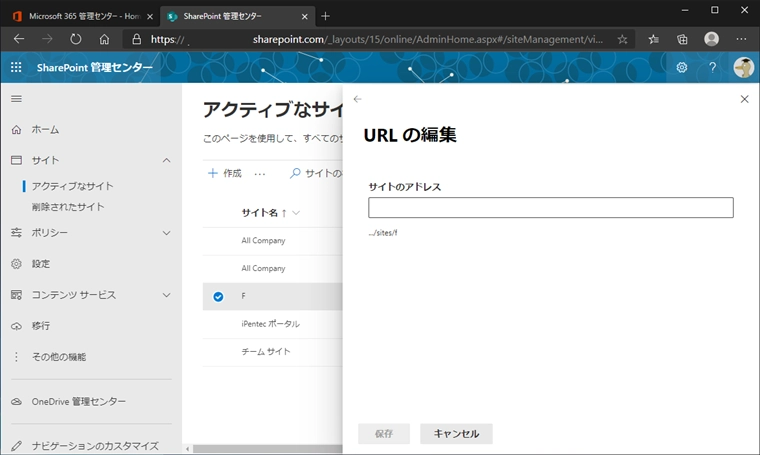Click the browser forward button

47,39
